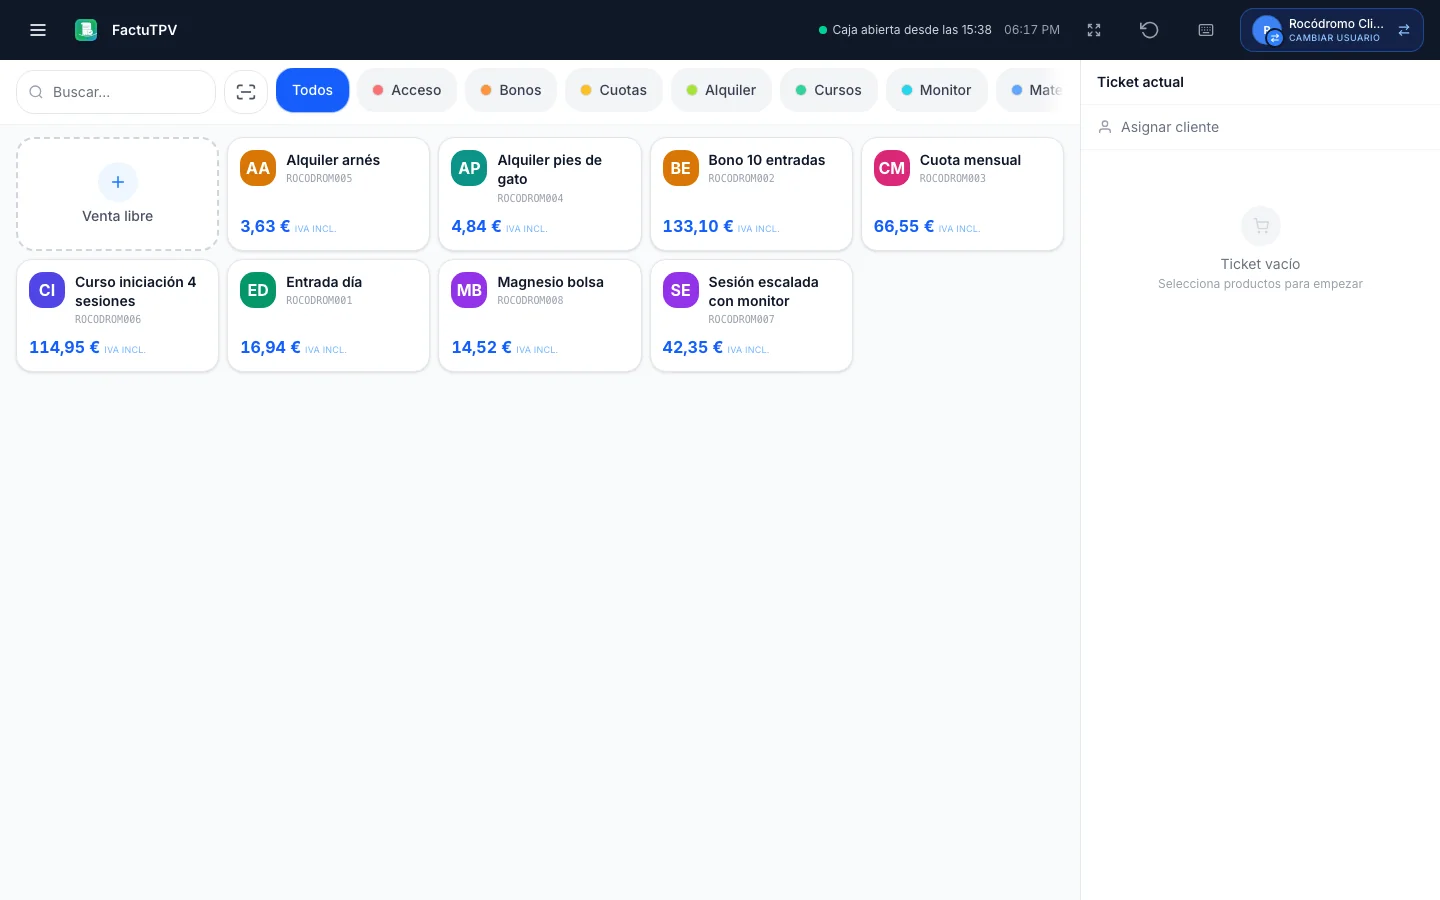Click the green cash register status dot
Screen dimensions: 1440x900
(823, 30)
